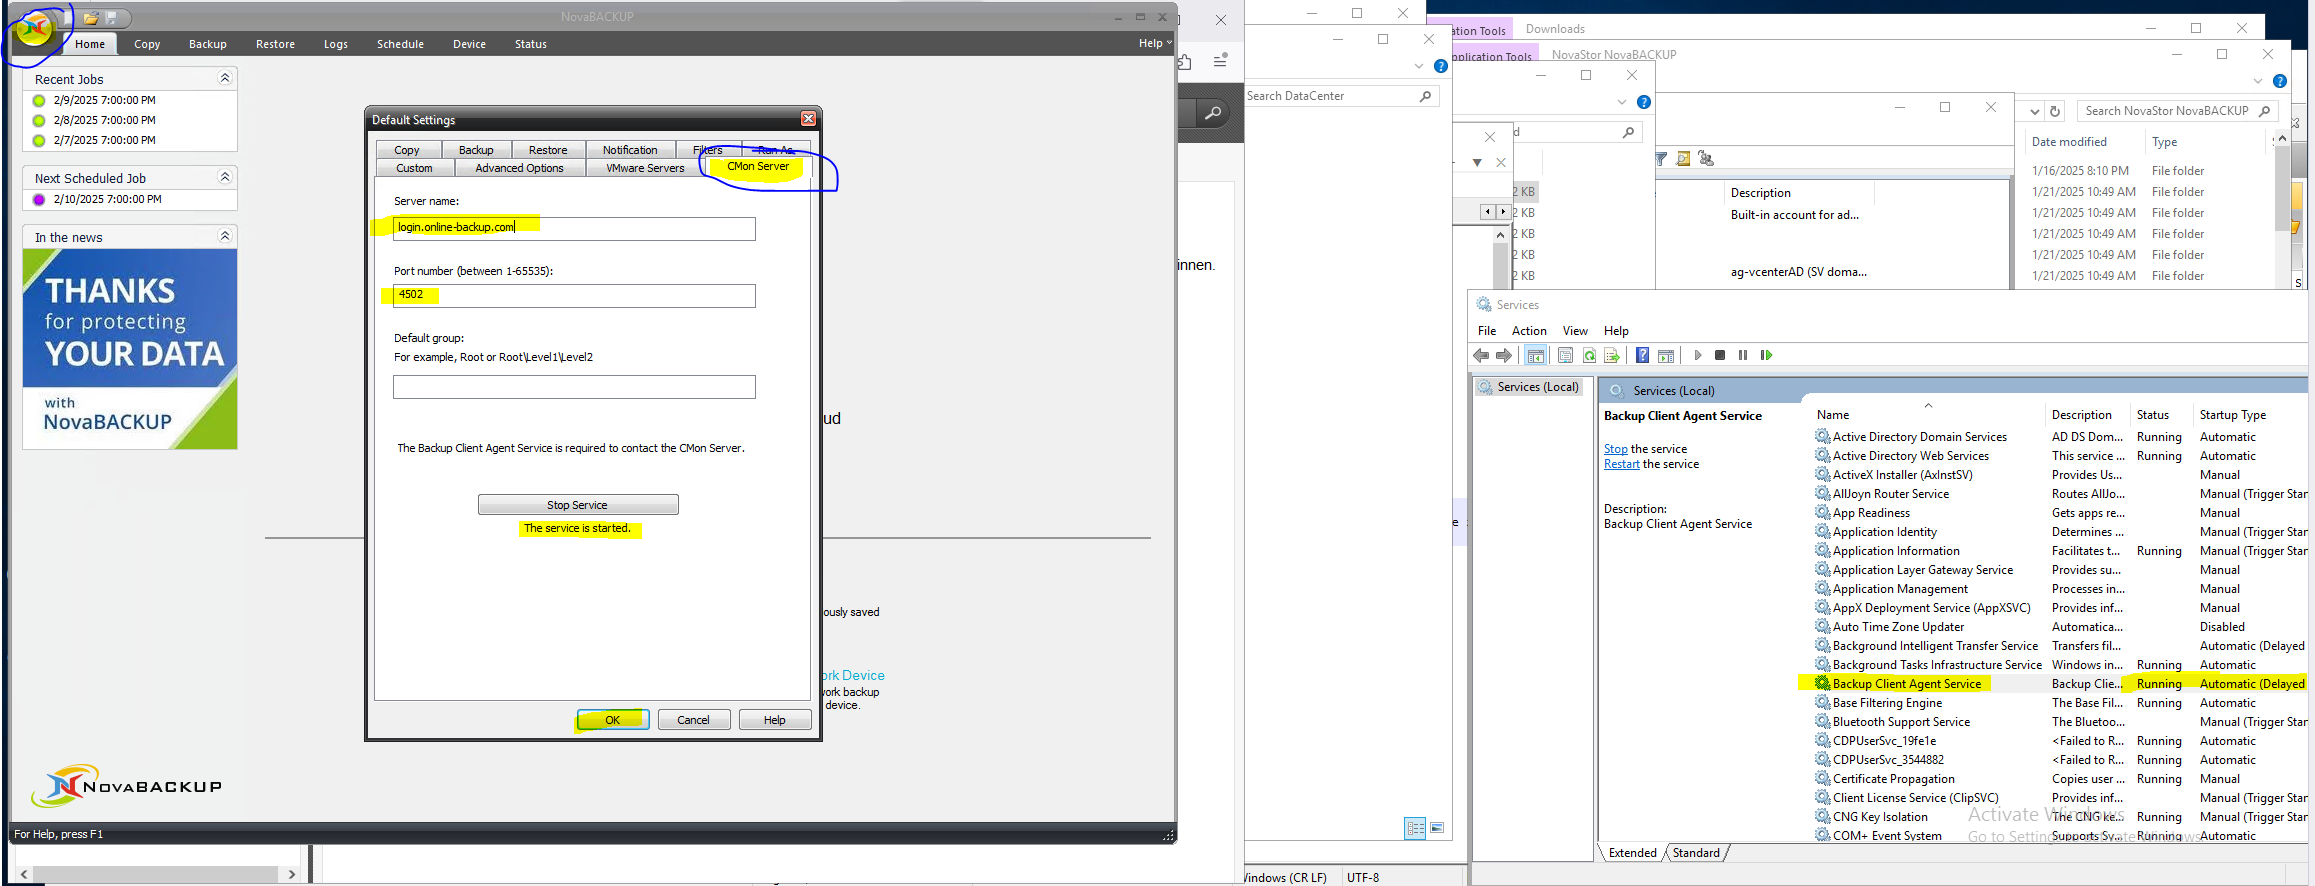Click the Default group input field
Image resolution: width=2315 pixels, height=886 pixels.
pos(574,387)
